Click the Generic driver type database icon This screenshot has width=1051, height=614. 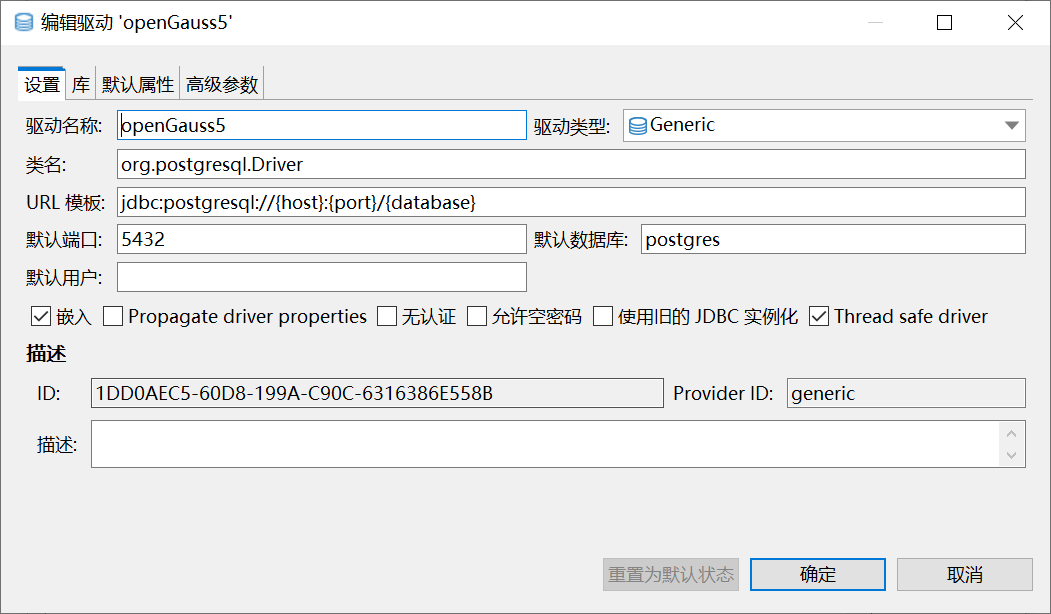(x=638, y=125)
